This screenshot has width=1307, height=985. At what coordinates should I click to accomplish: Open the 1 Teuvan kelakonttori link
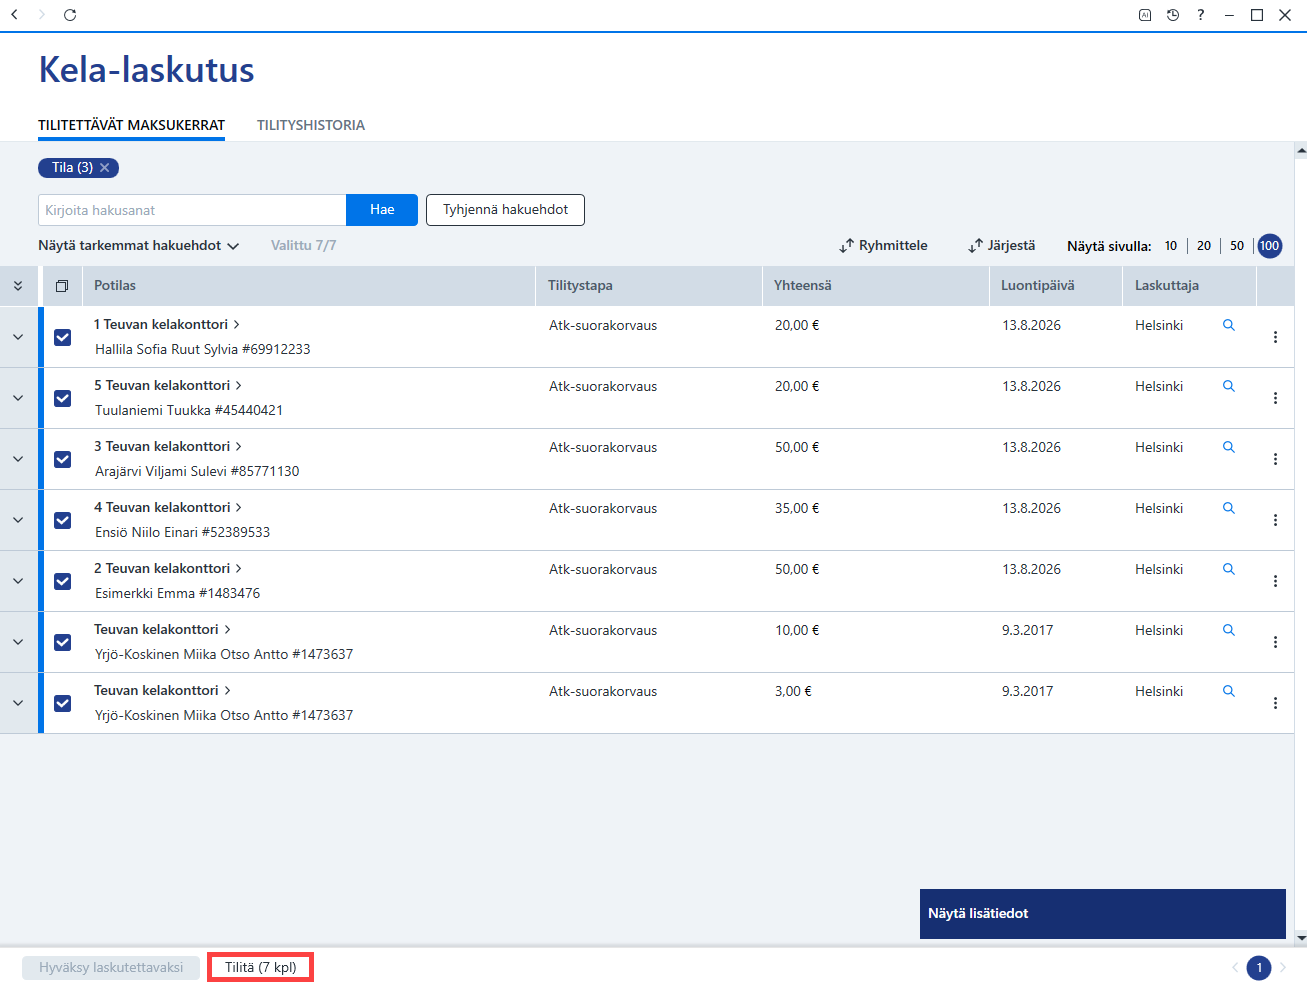click(167, 325)
